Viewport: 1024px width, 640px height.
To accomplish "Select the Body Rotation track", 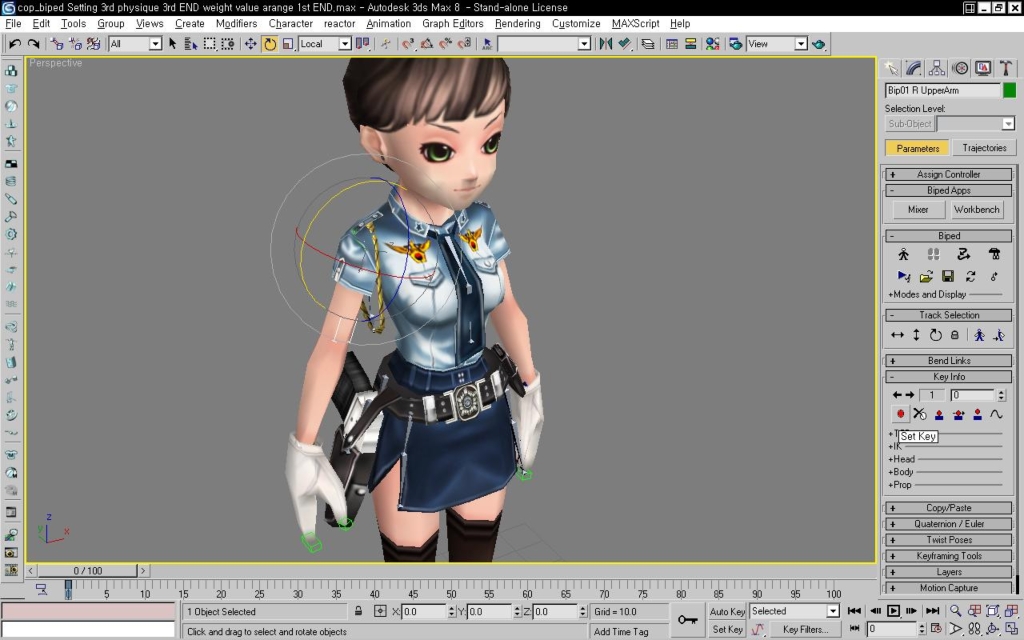I will click(936, 335).
